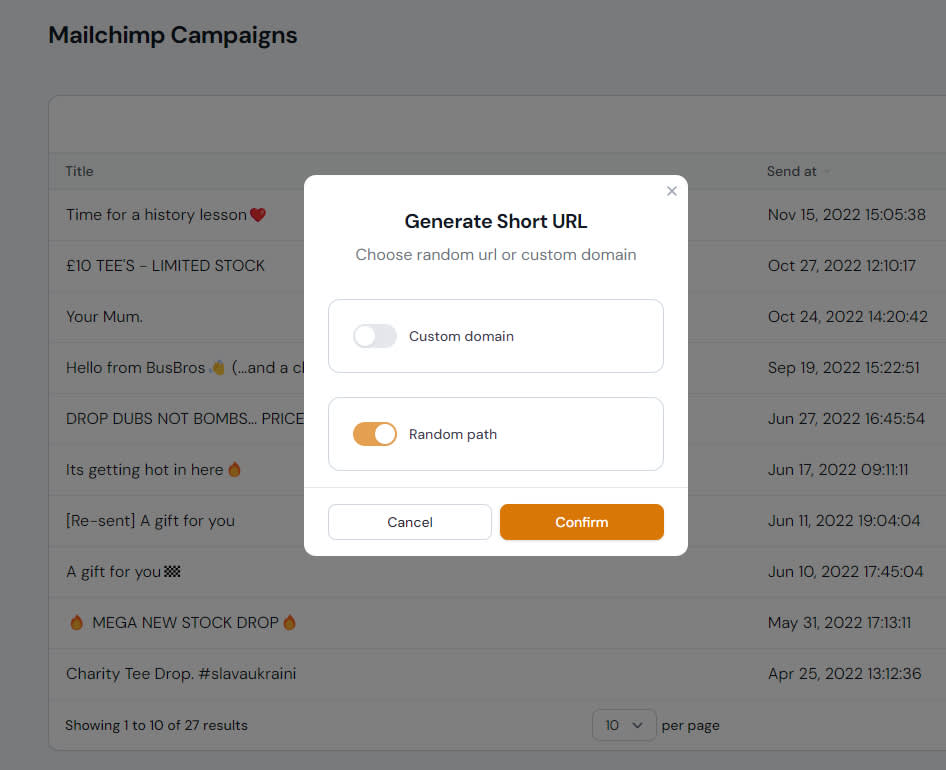Open the 'Its getting hot in here' campaign
This screenshot has width=946, height=770.
coord(144,469)
